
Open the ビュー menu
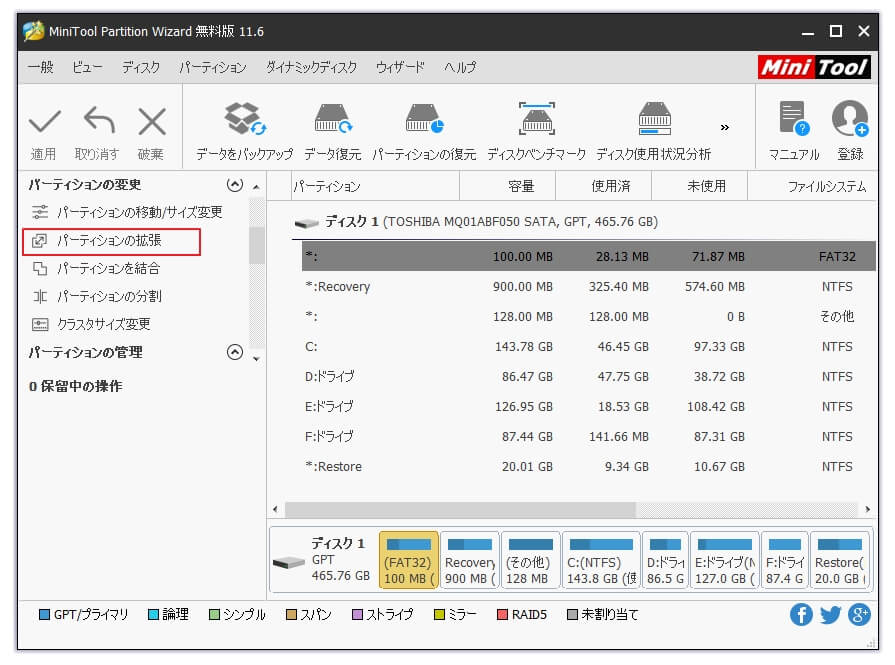click(x=87, y=67)
